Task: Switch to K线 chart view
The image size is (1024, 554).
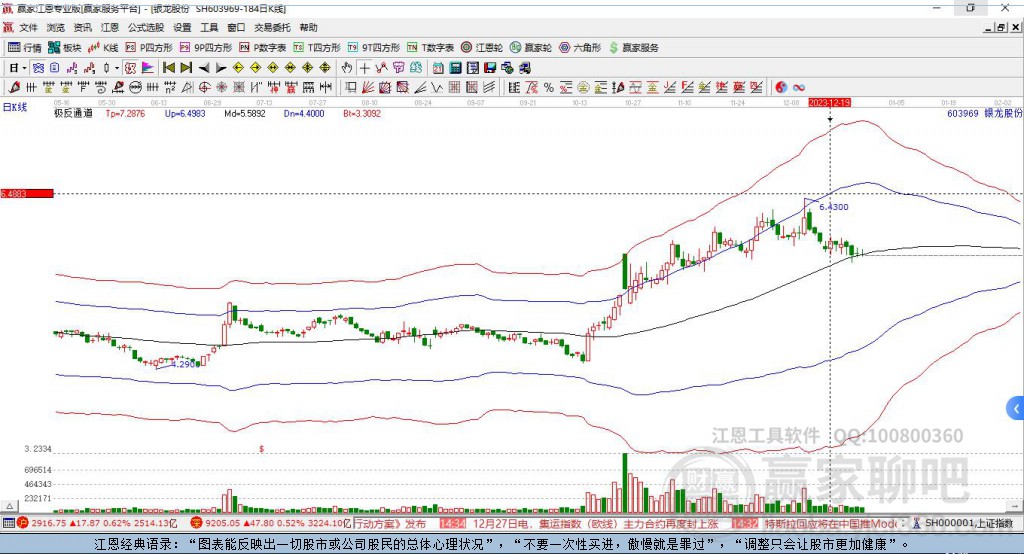Action: (x=104, y=48)
